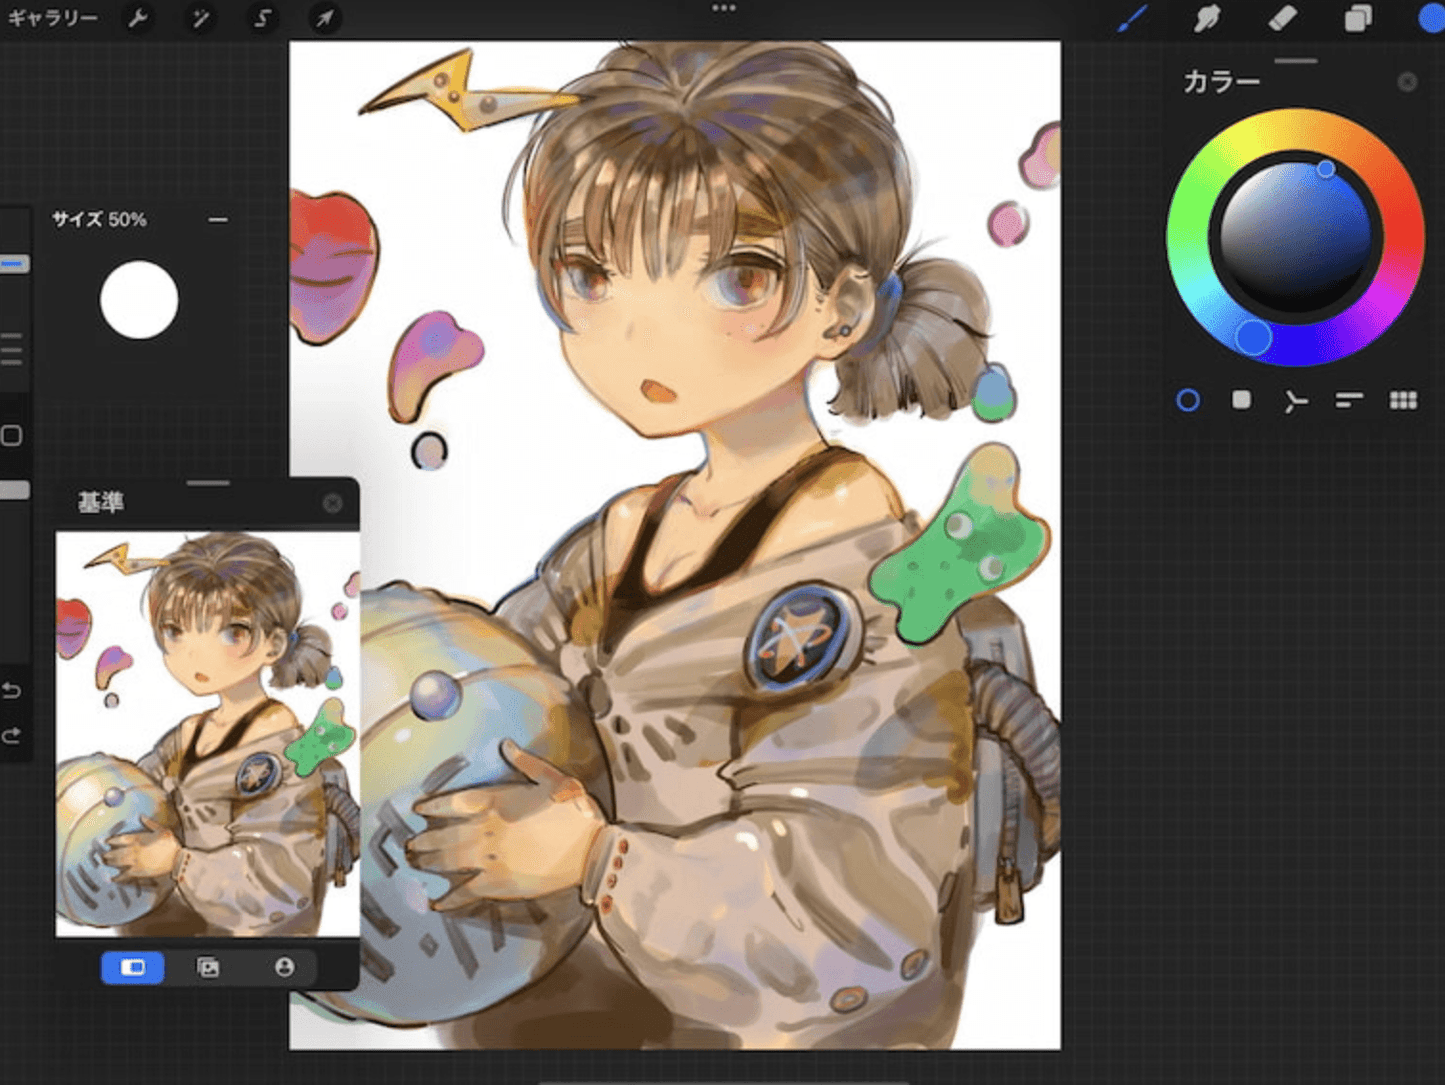Viewport: 1445px width, 1085px height.
Task: Open the Actions wrench menu
Action: click(138, 19)
